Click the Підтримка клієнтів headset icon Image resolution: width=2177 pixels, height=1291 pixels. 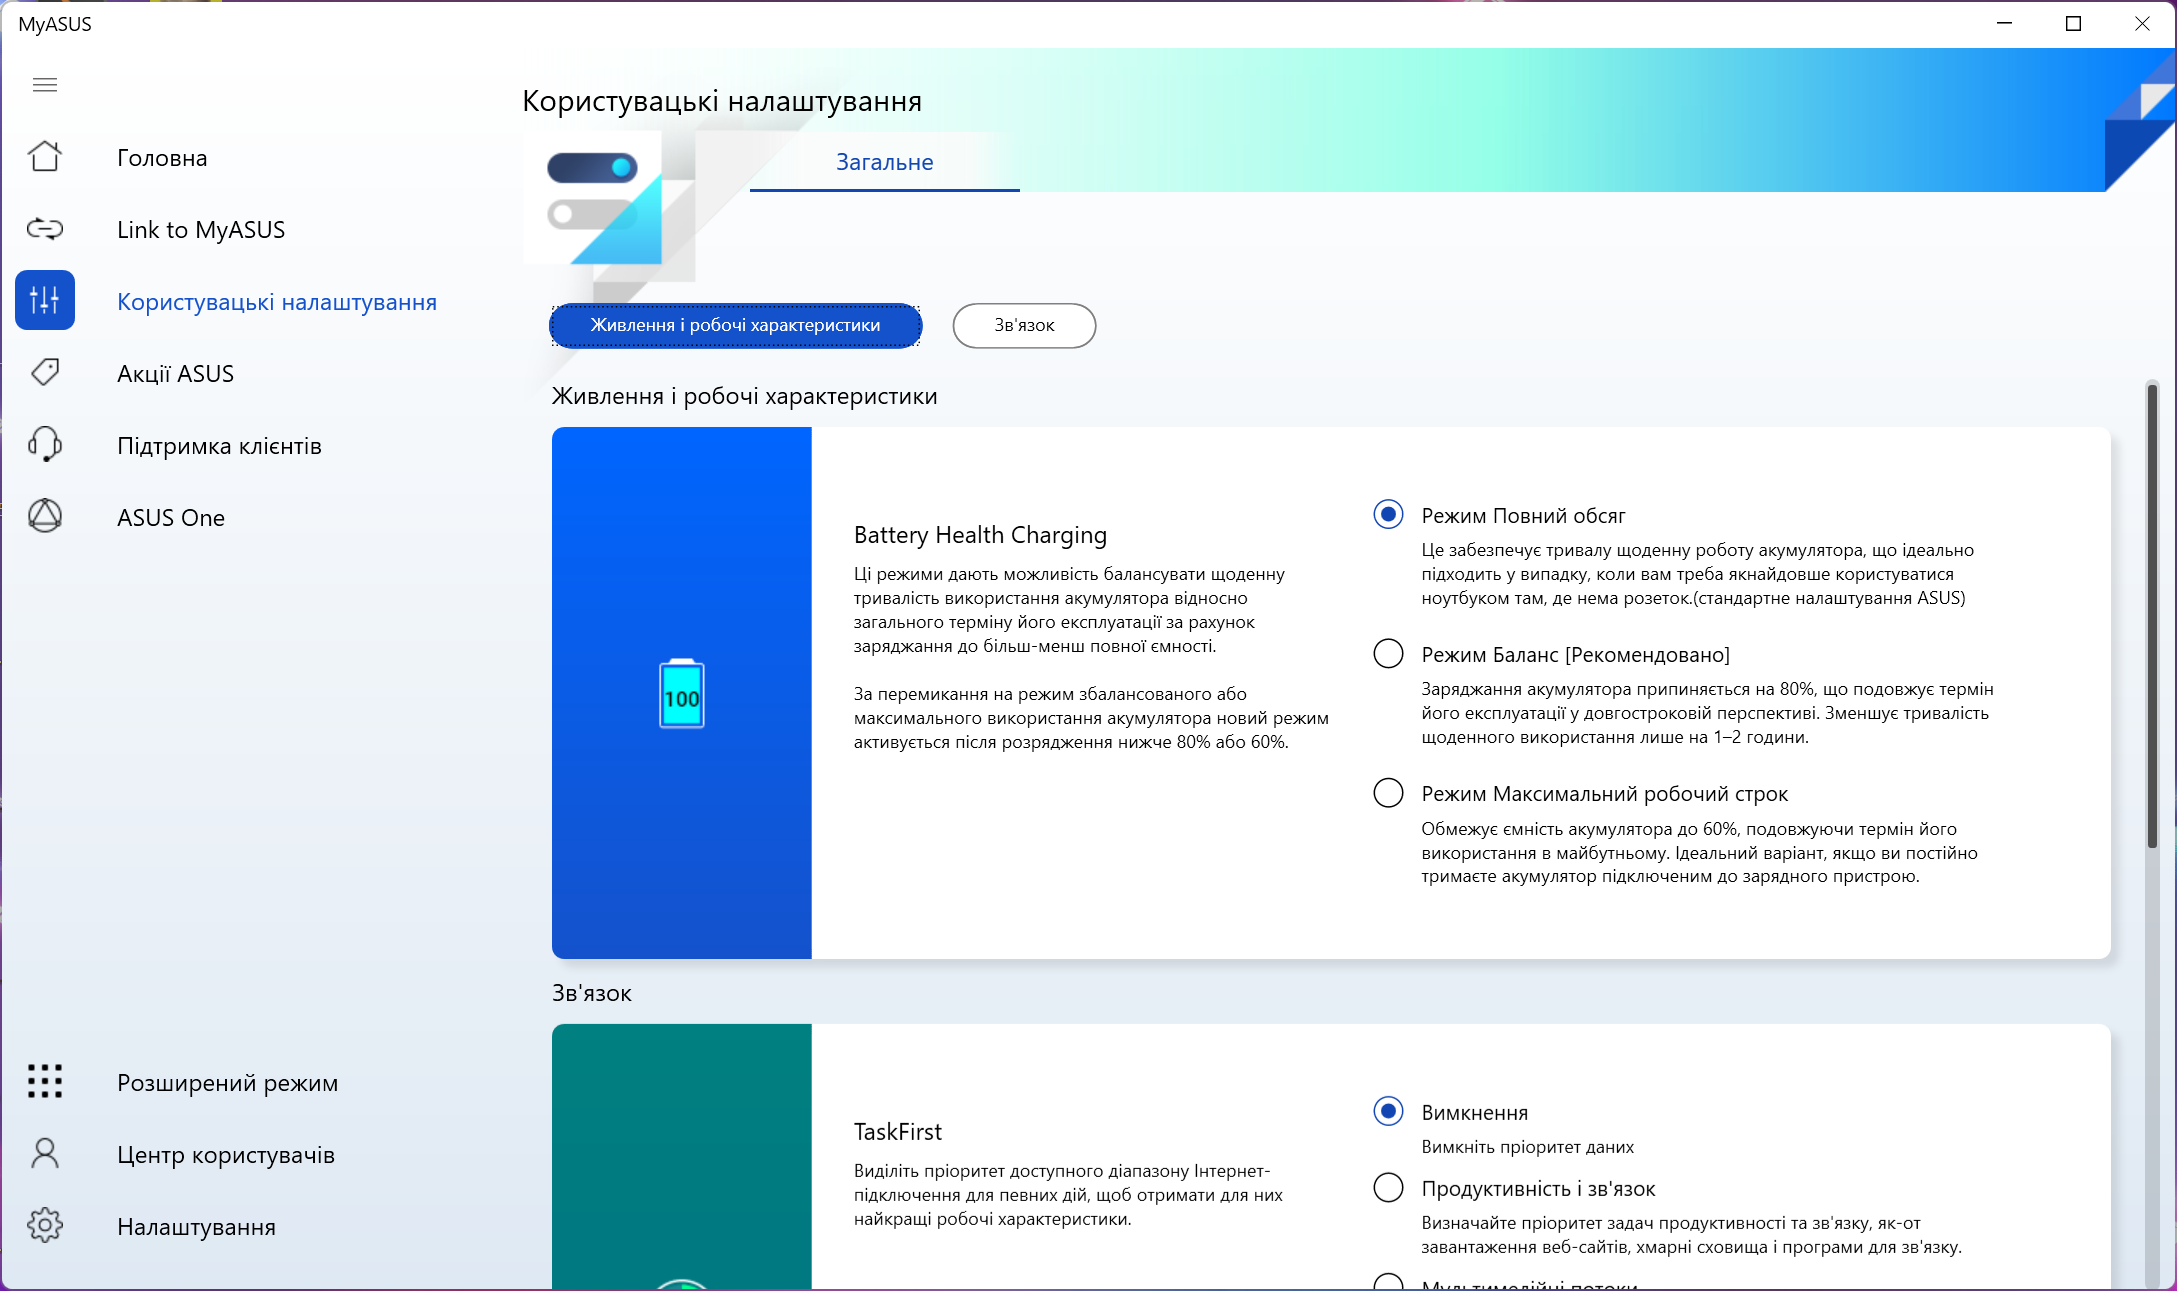pos(45,445)
